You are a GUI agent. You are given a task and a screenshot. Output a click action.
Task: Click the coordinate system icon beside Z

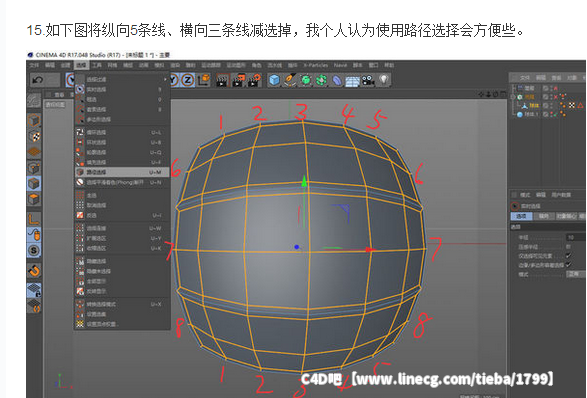click(x=204, y=80)
